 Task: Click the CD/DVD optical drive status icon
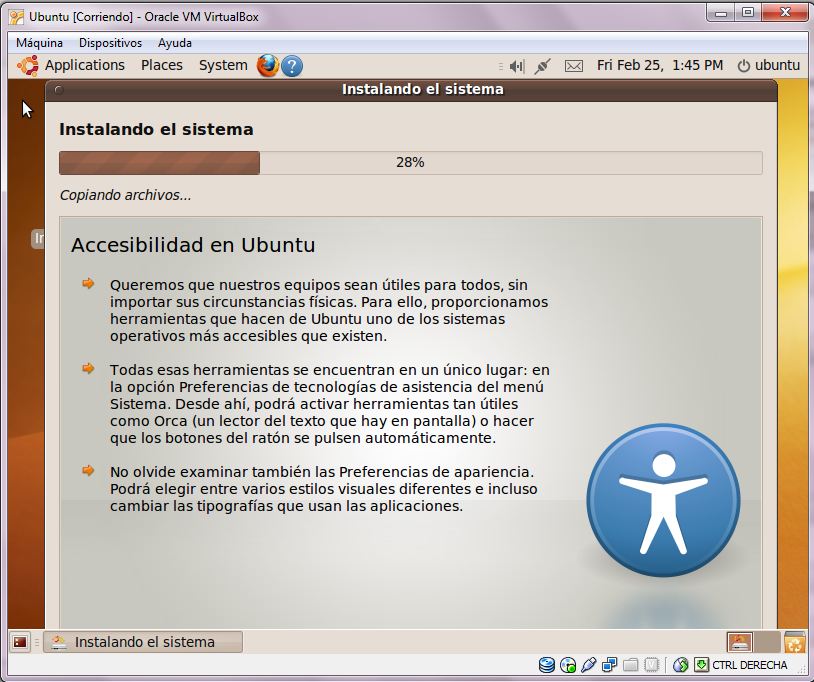click(568, 665)
